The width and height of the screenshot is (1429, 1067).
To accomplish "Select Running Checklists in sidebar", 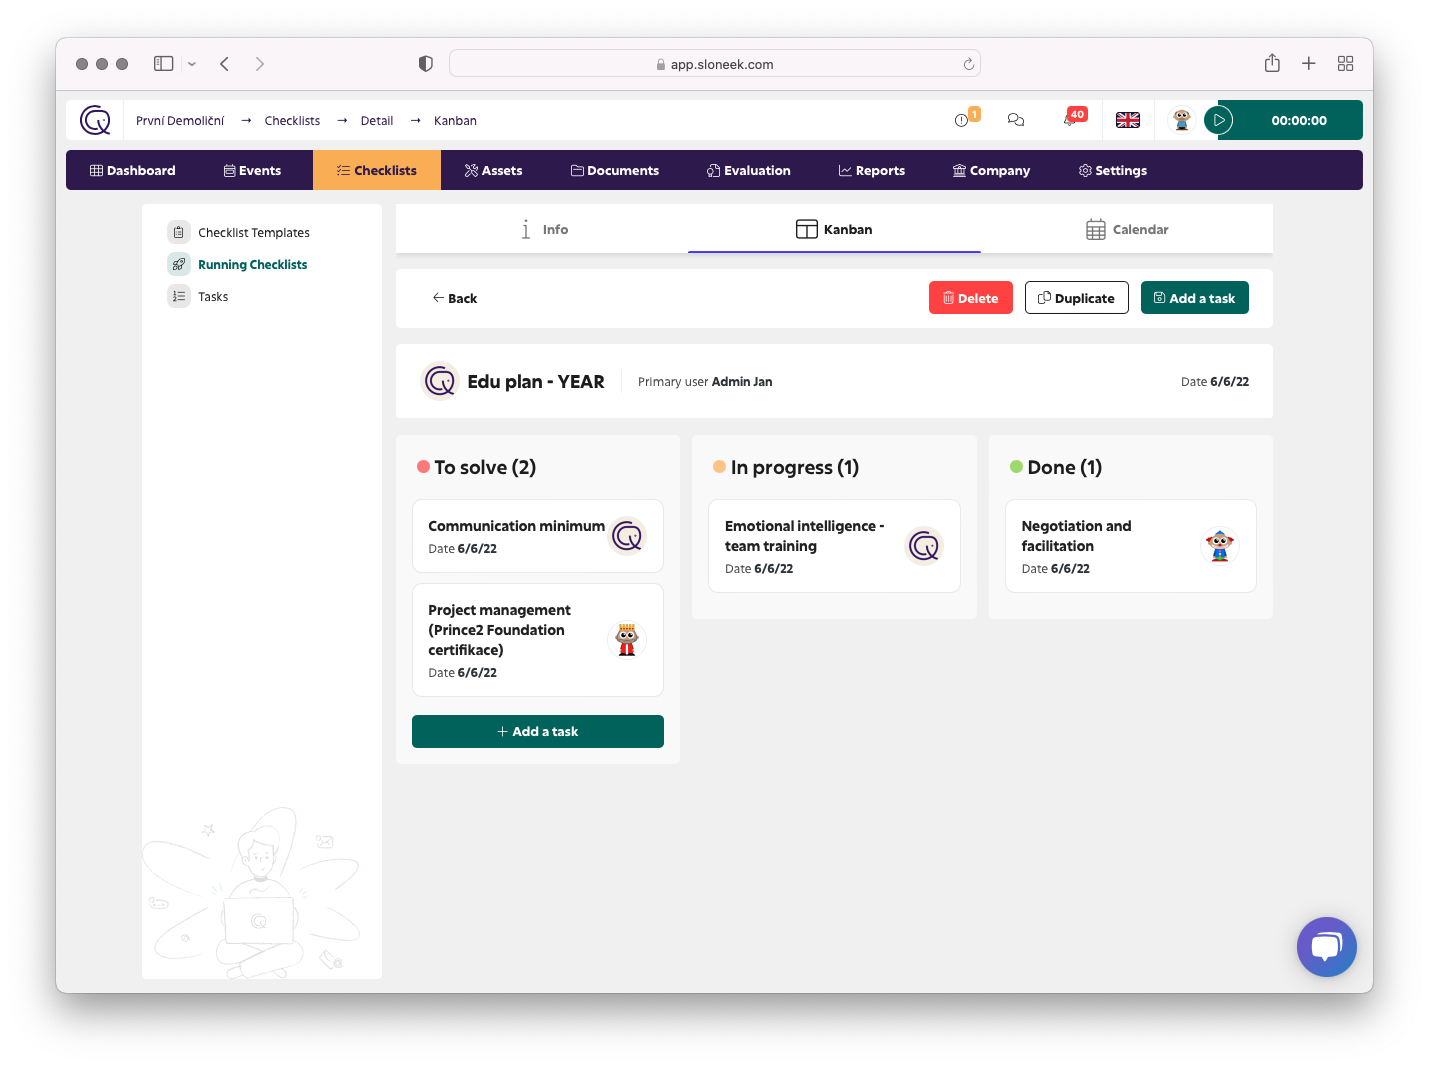I will (237, 264).
